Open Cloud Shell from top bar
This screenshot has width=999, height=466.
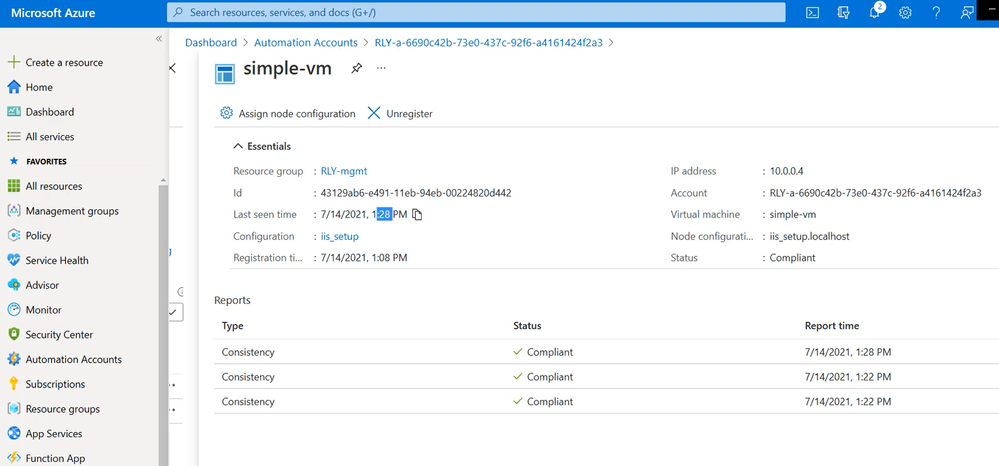pos(812,13)
